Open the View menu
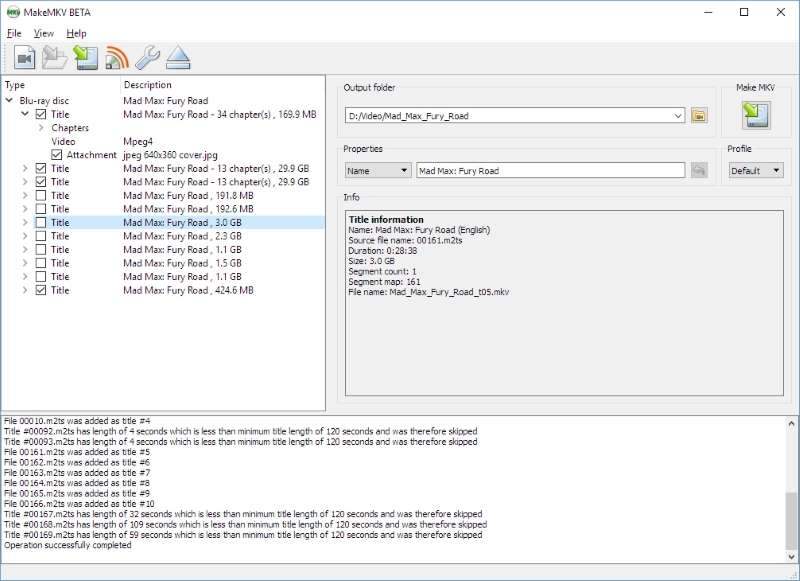 43,32
